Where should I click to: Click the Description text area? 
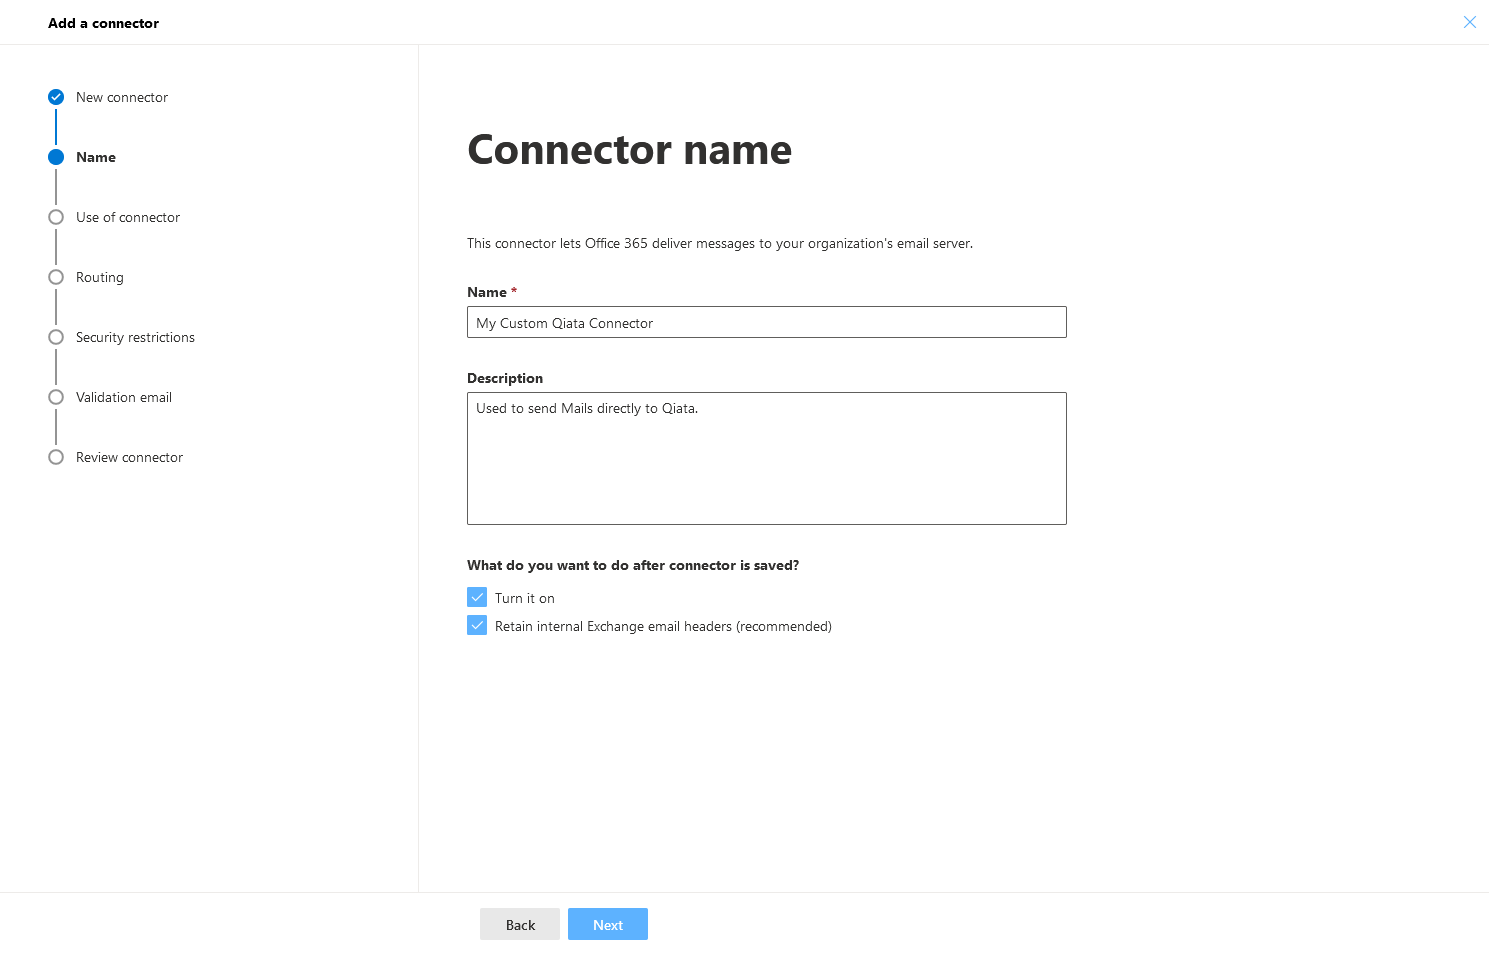pyautogui.click(x=766, y=458)
